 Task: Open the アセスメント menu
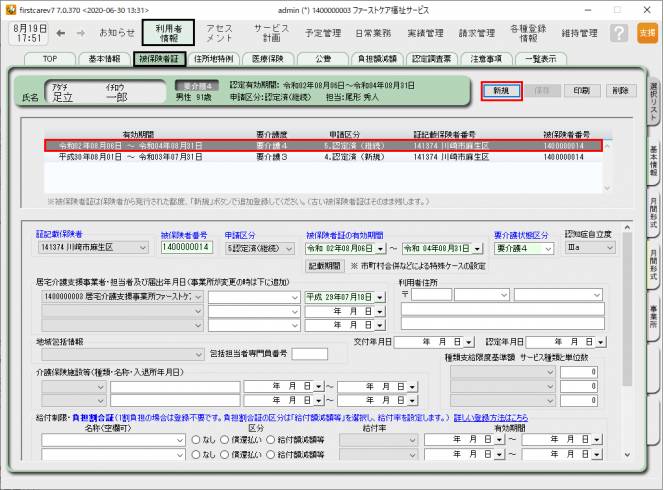(x=219, y=33)
